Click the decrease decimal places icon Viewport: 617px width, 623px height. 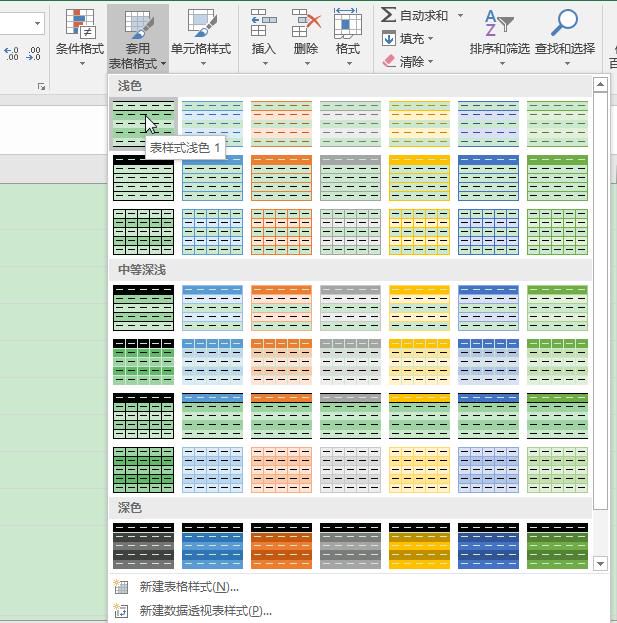point(33,53)
